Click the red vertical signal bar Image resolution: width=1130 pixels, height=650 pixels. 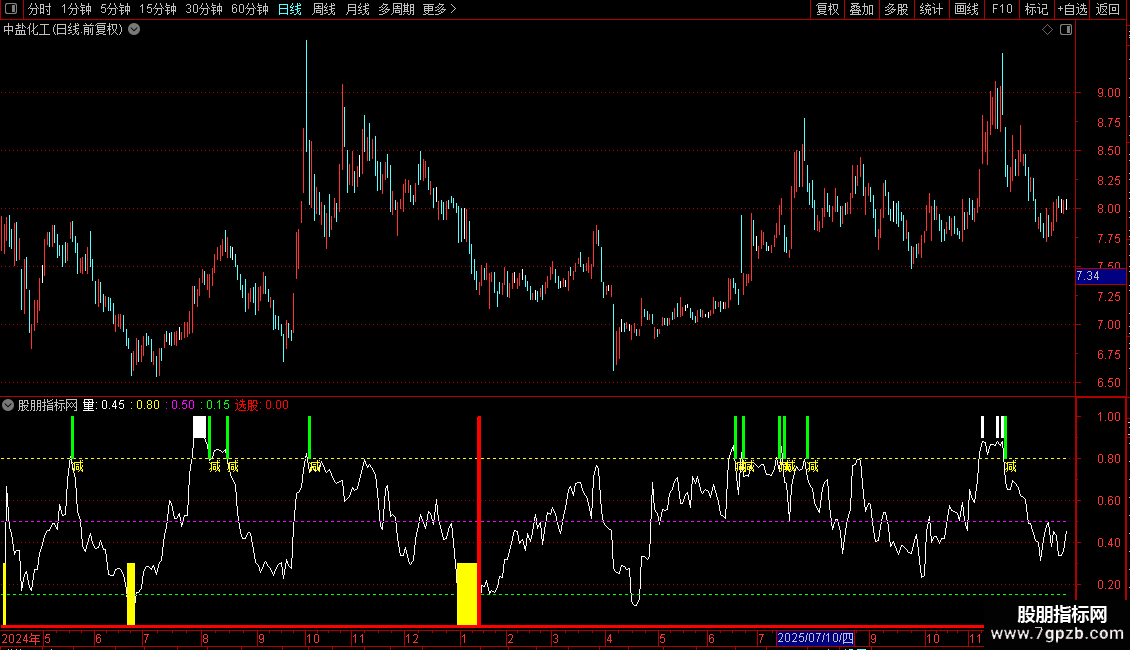tap(479, 520)
